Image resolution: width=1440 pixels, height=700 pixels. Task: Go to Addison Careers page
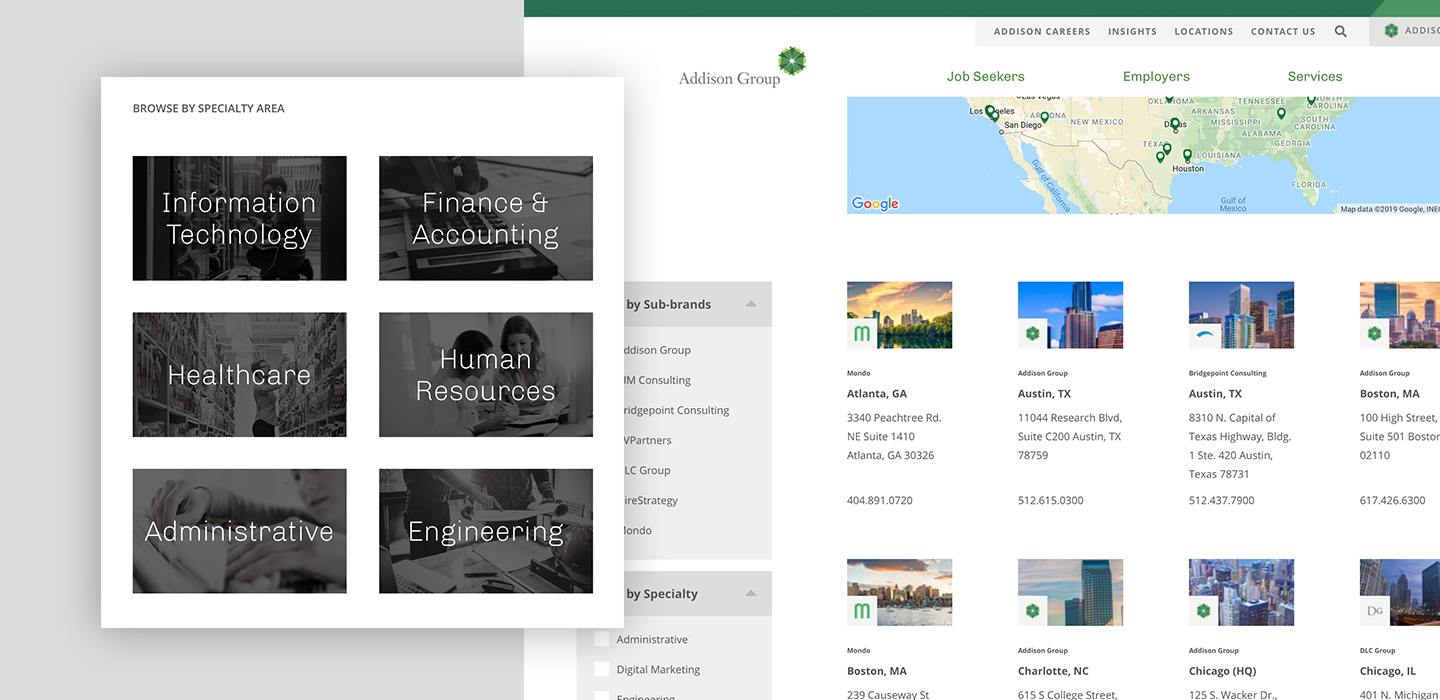(1042, 31)
